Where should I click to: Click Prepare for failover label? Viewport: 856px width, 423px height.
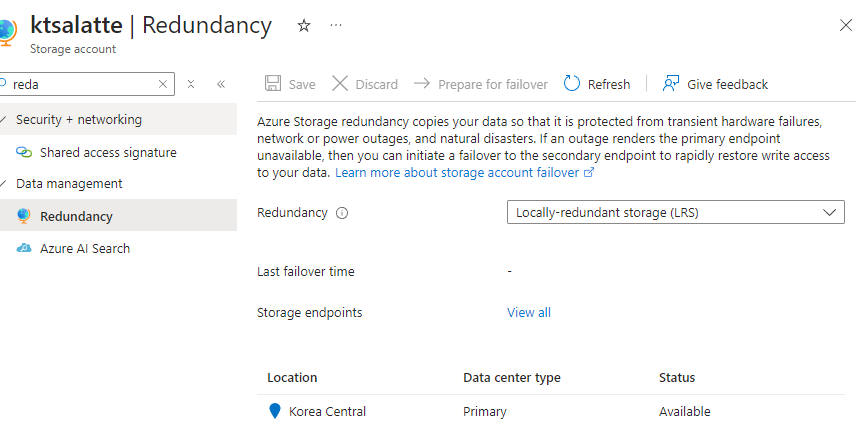[493, 85]
